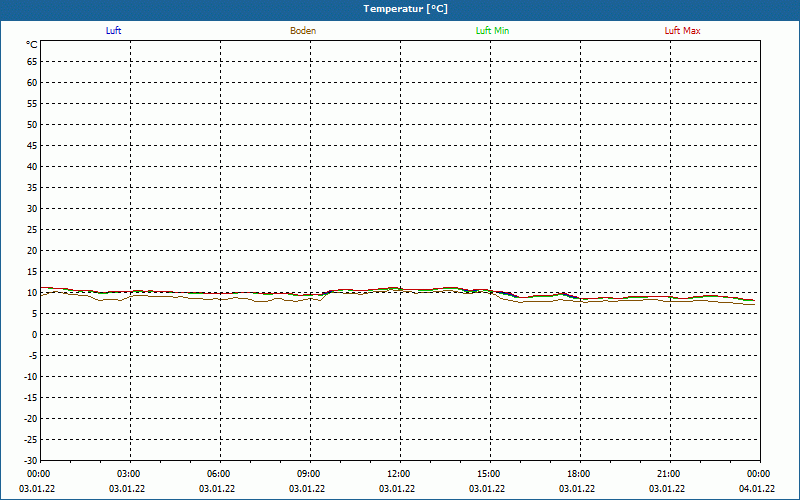Click the -20 value on the y-axis
The width and height of the screenshot is (800, 500).
pos(31,419)
